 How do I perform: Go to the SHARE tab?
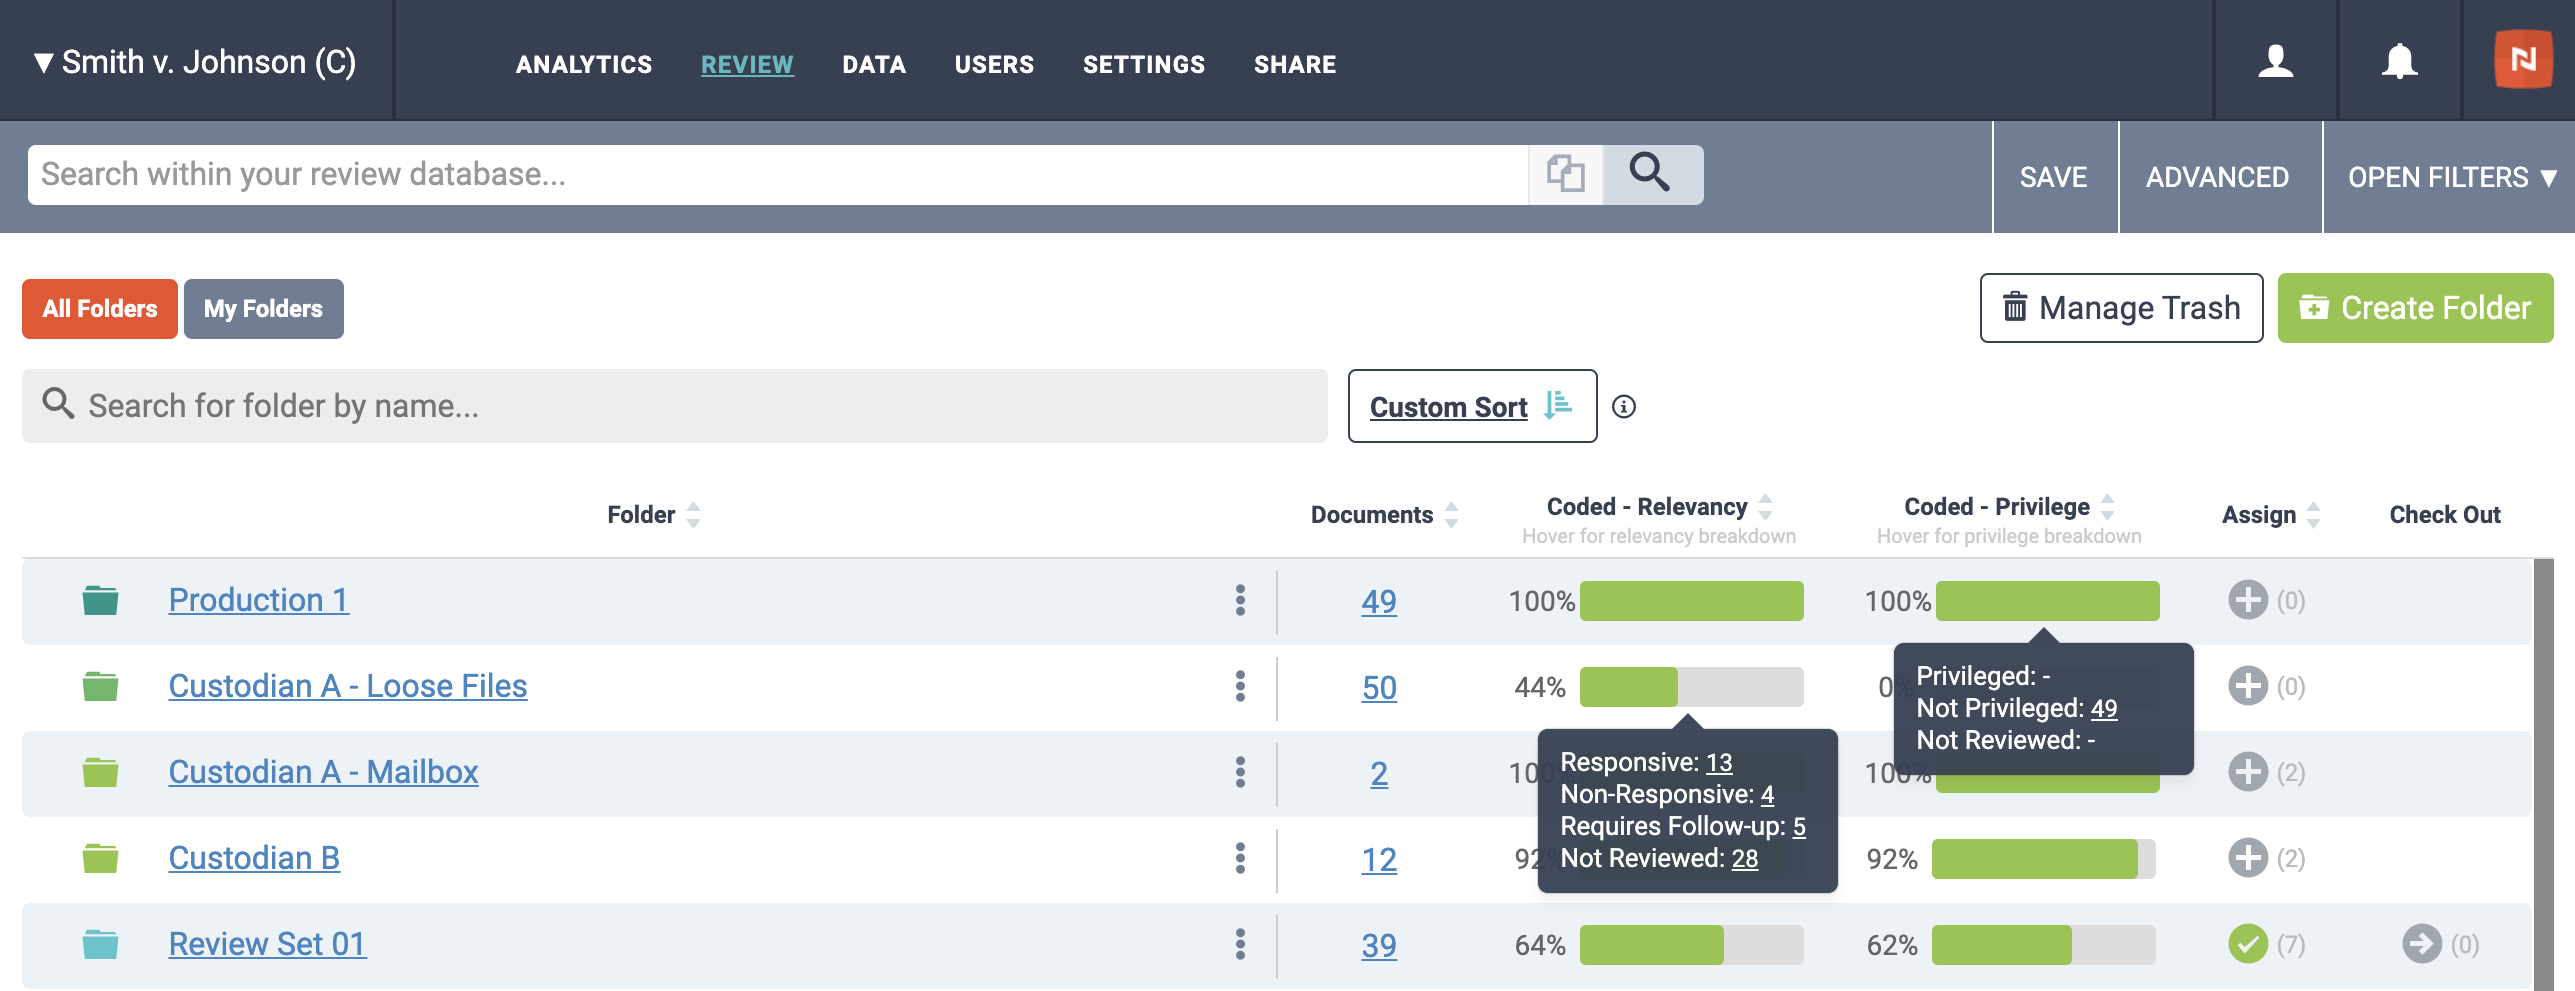[x=1295, y=64]
